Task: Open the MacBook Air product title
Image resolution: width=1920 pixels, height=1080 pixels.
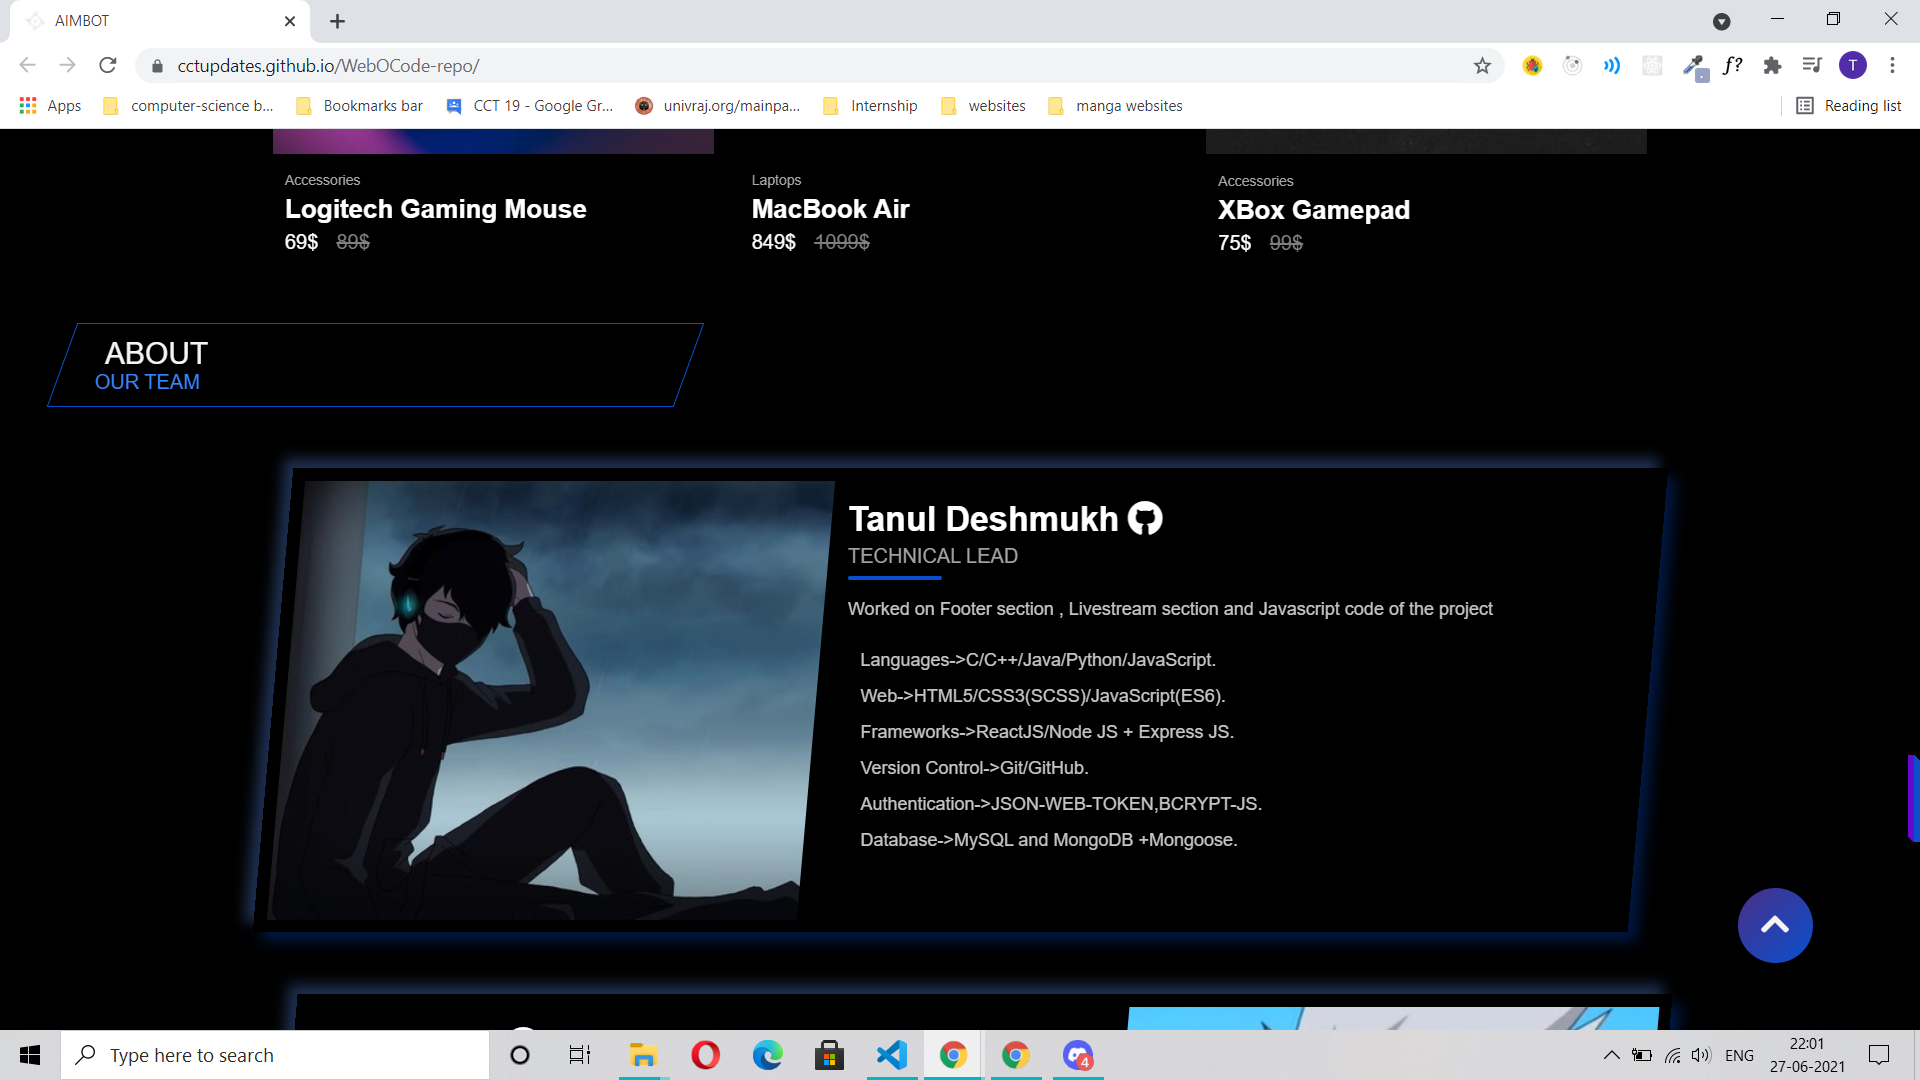Action: 830,209
